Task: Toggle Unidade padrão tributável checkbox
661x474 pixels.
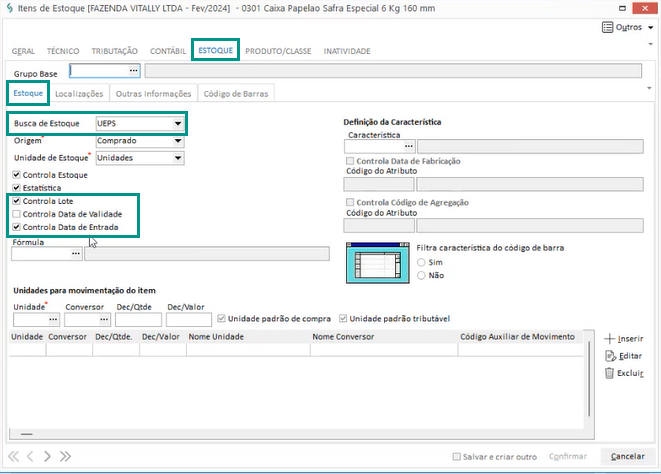Action: coord(343,318)
